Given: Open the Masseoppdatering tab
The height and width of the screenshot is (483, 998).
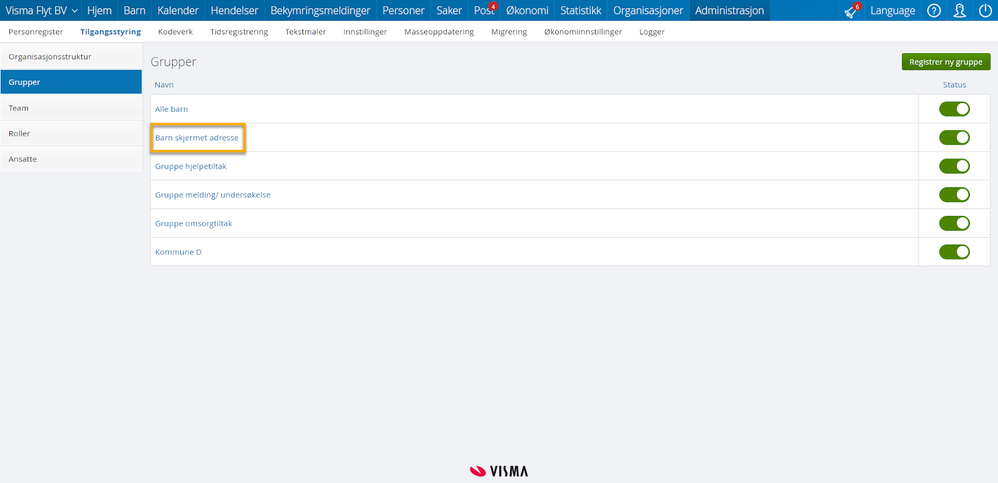Looking at the screenshot, I should coord(439,32).
